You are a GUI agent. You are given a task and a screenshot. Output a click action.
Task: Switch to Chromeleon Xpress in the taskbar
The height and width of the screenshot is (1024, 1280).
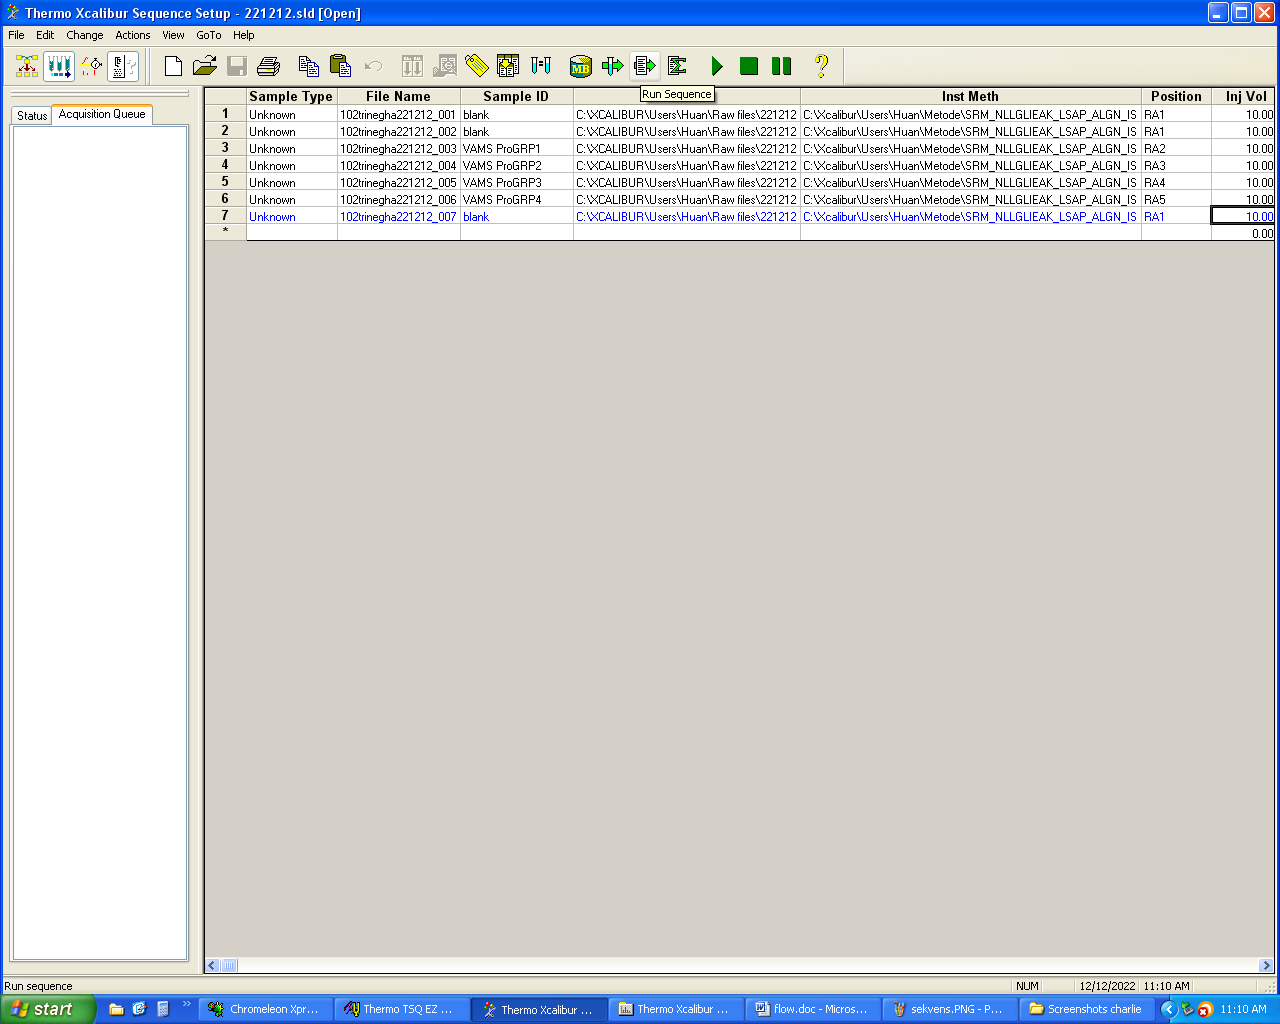264,1009
